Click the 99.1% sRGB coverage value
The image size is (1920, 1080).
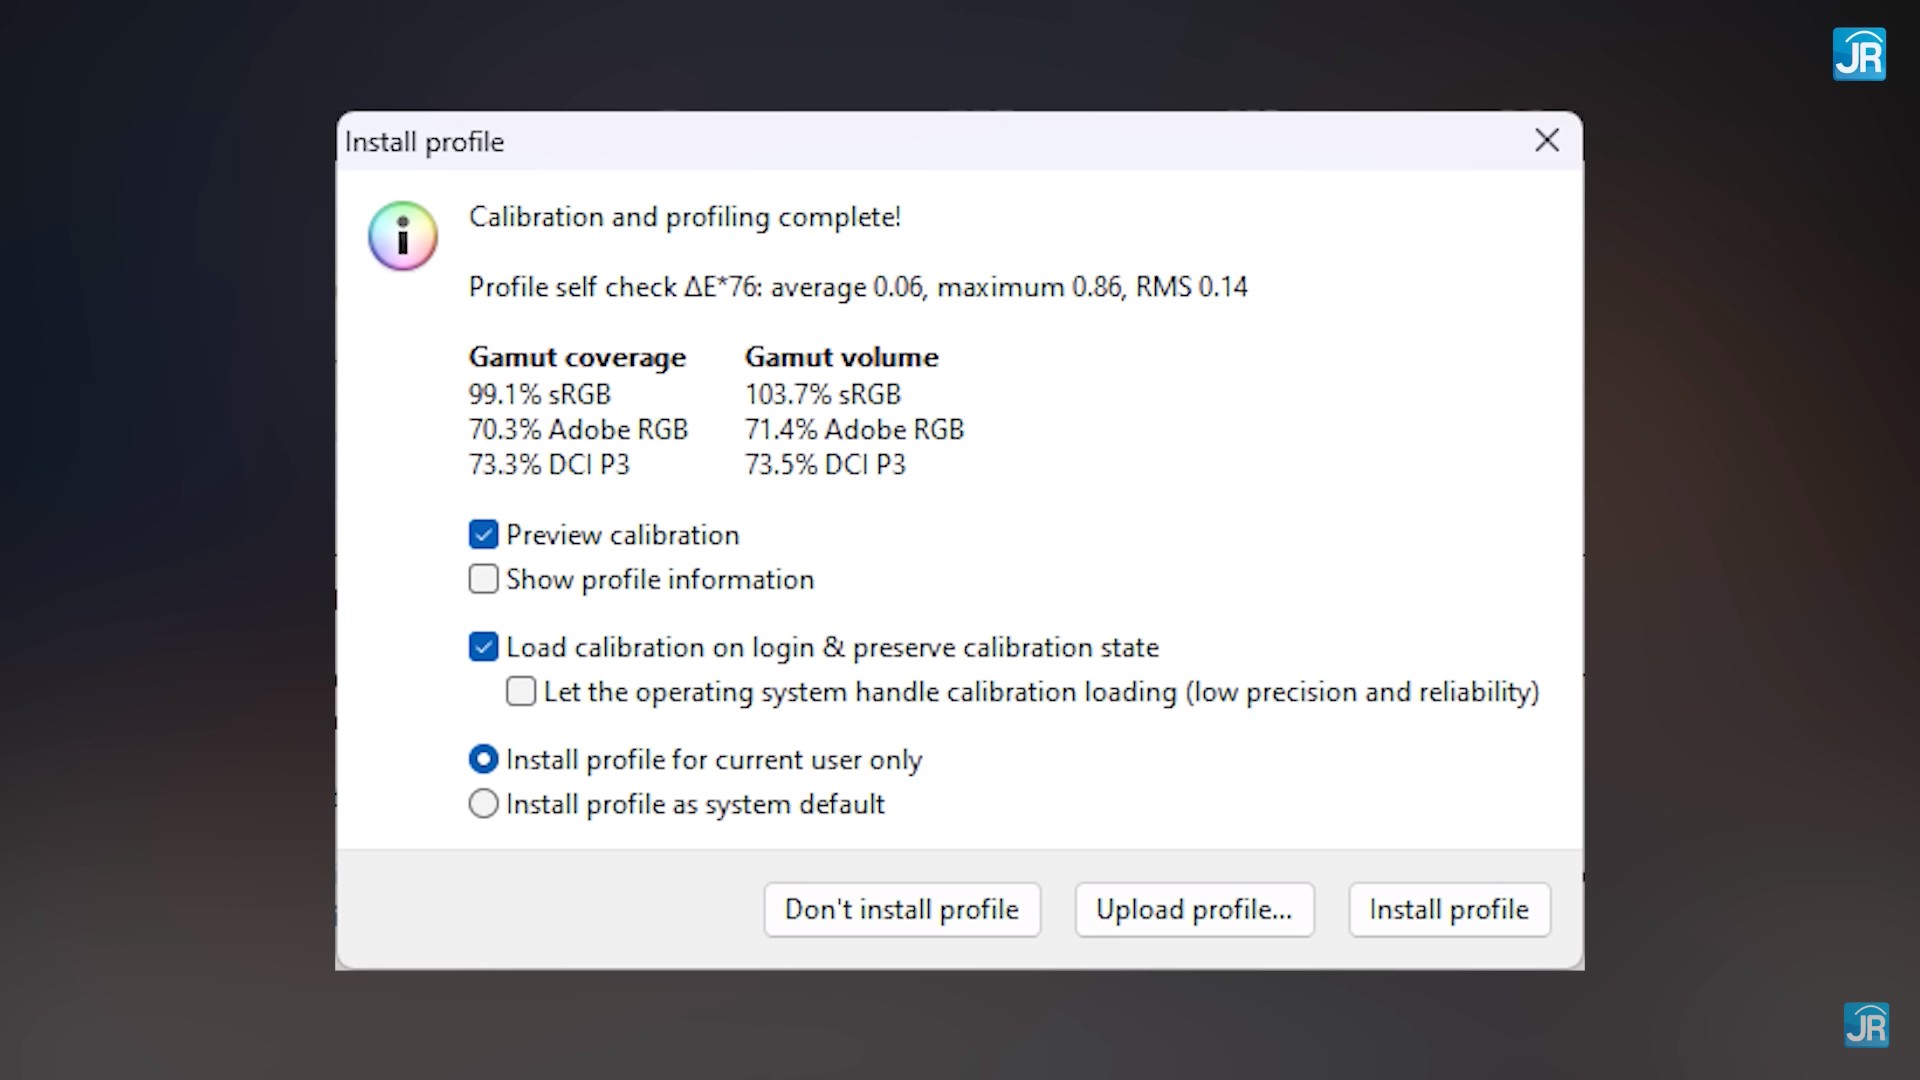tap(539, 394)
